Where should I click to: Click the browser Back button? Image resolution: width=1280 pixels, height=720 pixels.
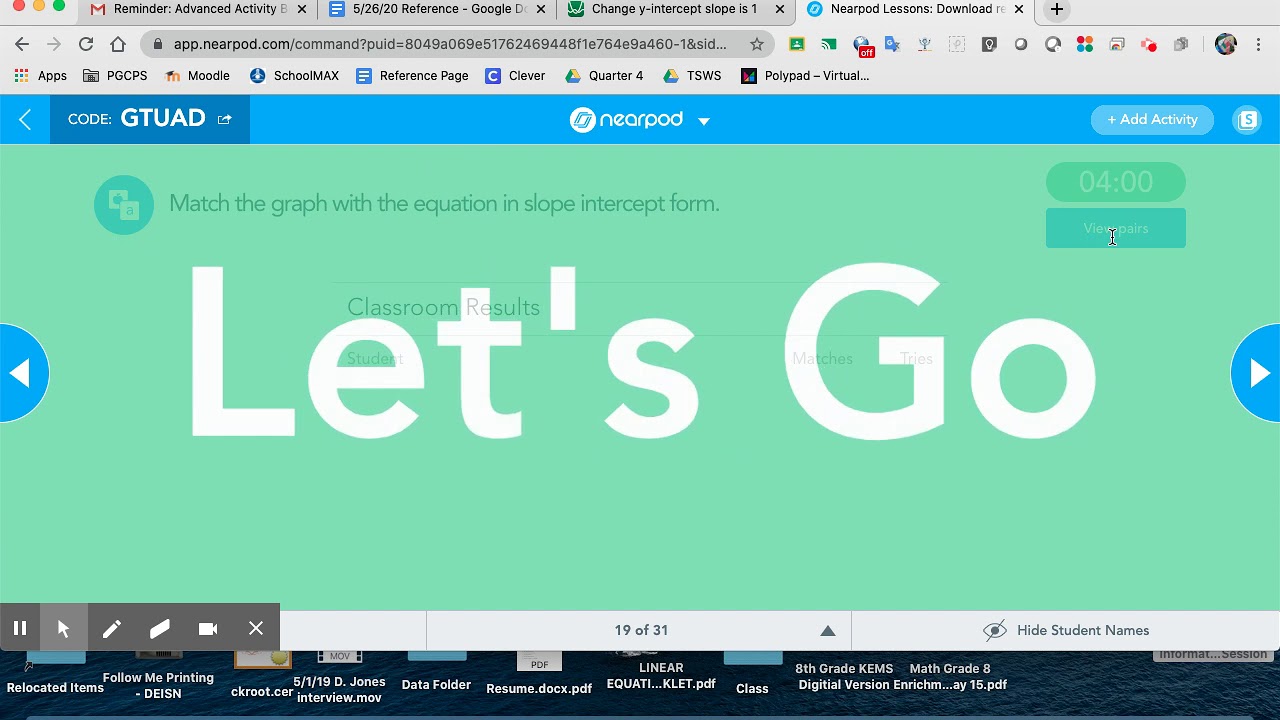22,44
